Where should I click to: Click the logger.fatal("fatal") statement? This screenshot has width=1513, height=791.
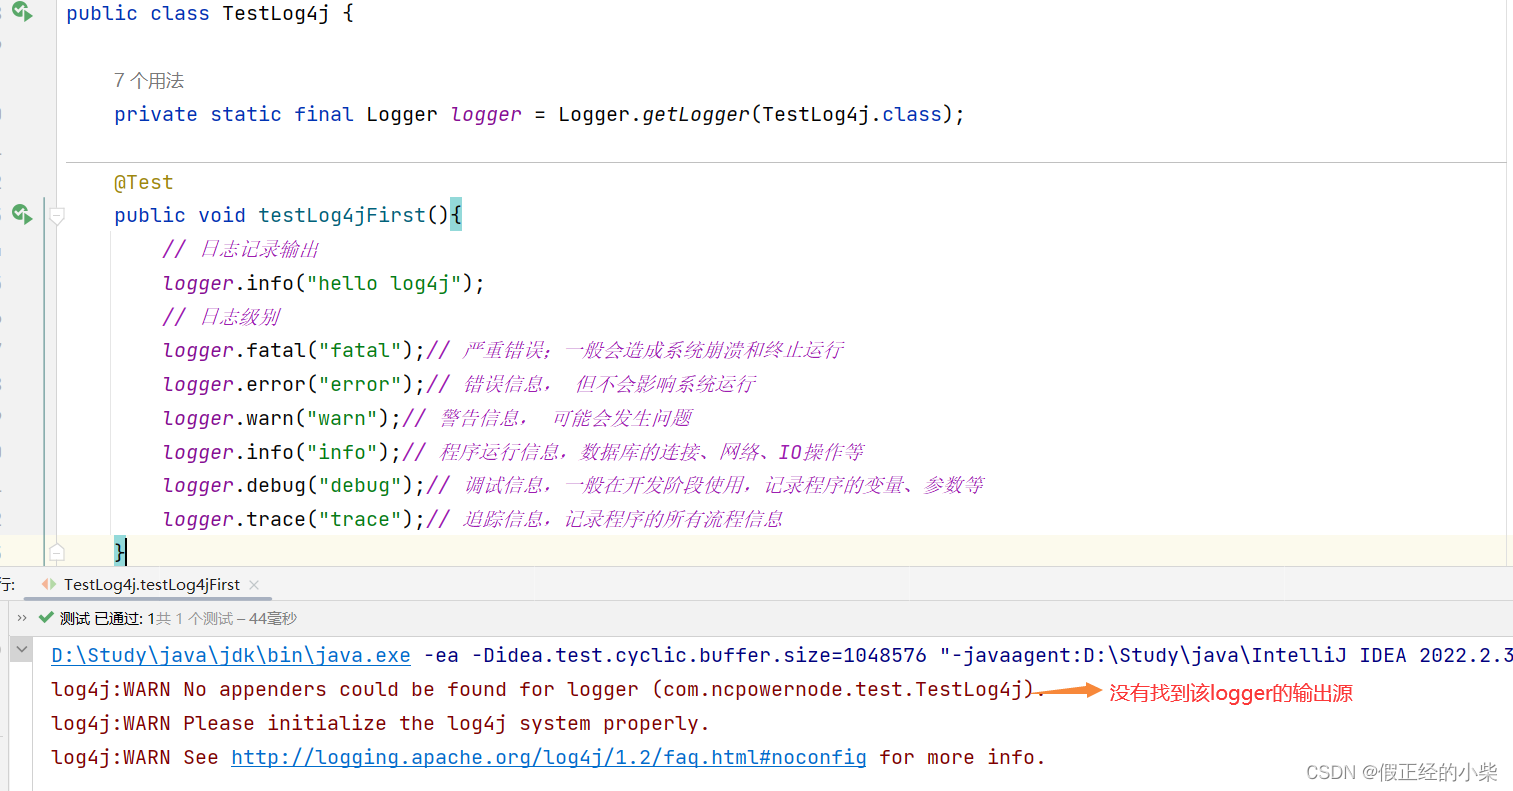294,350
